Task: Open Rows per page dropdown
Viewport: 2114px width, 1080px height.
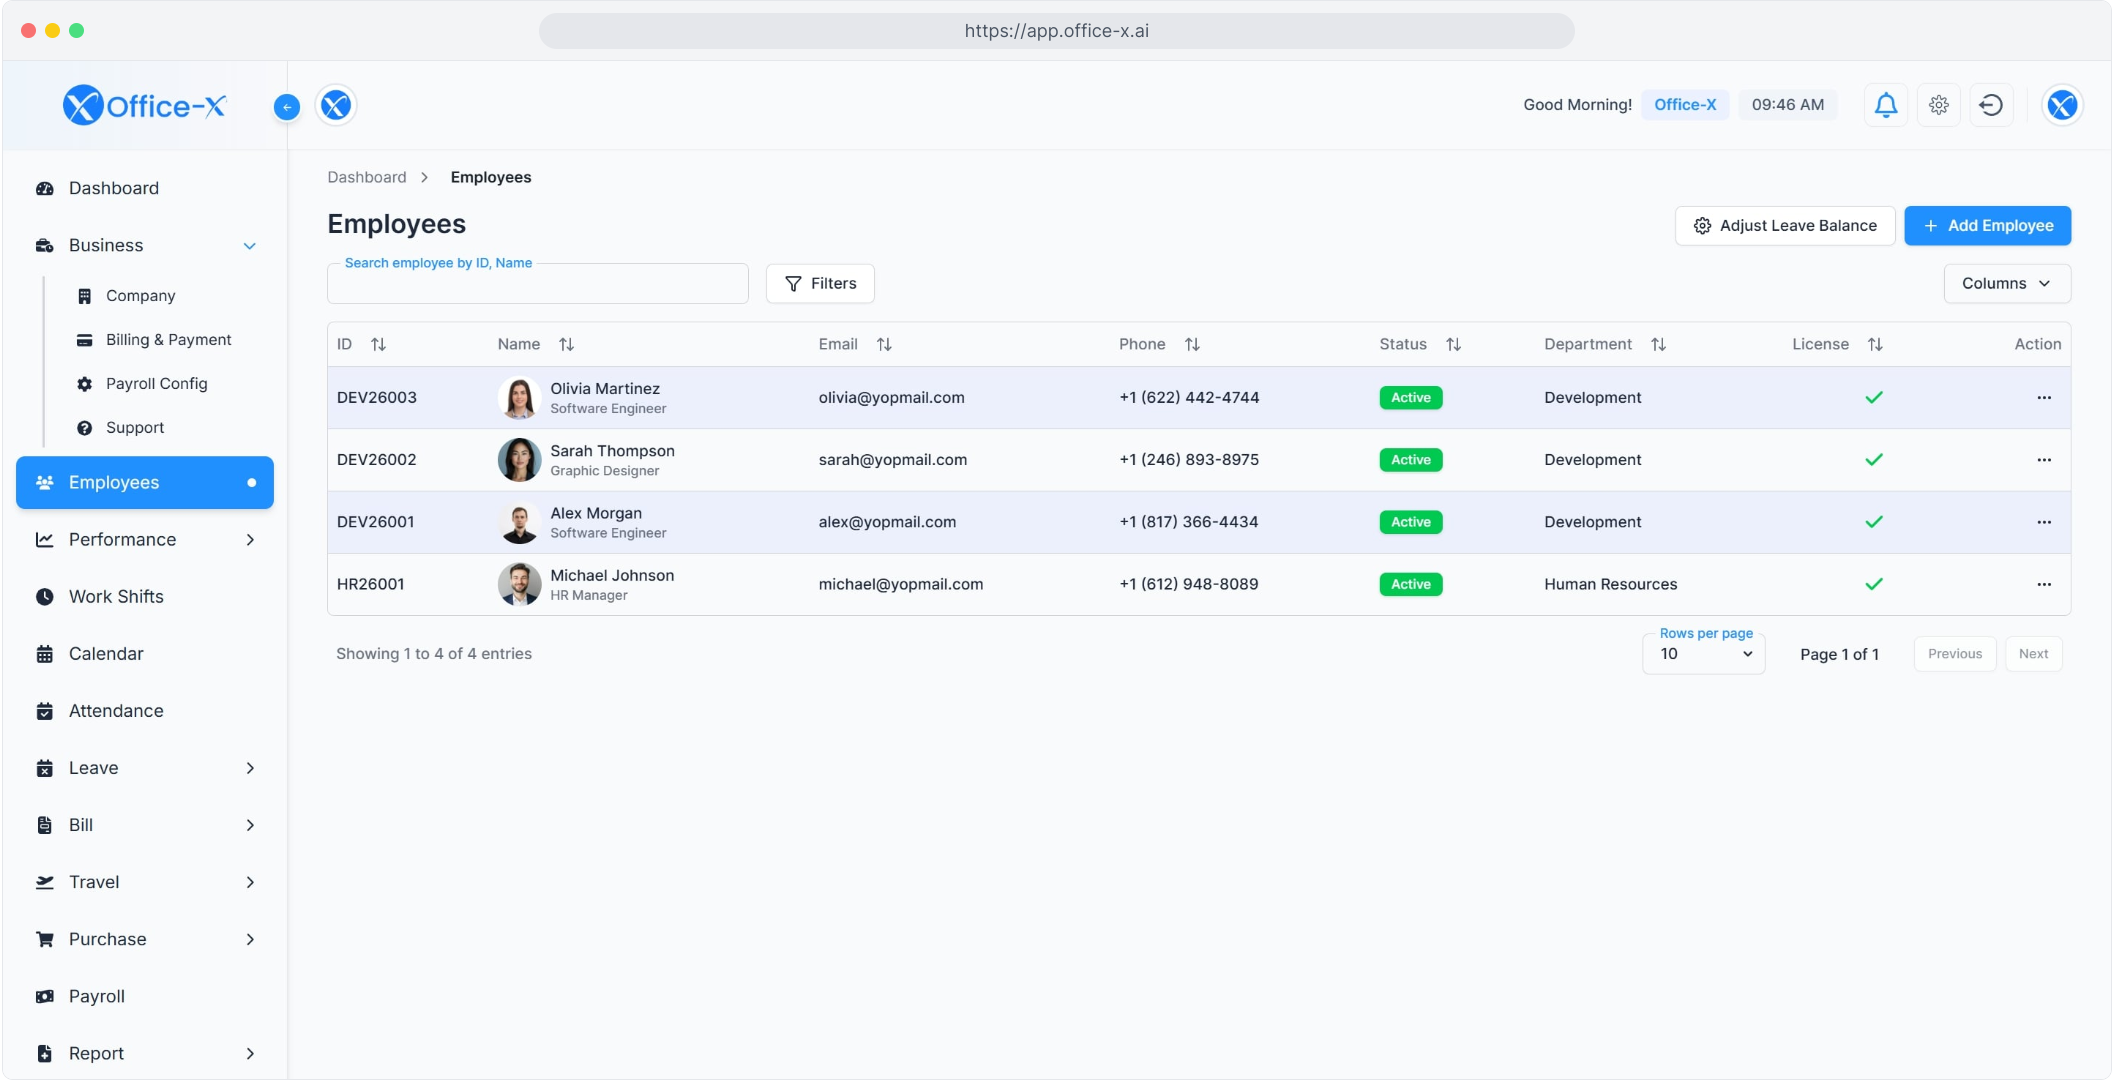Action: [x=1704, y=654]
